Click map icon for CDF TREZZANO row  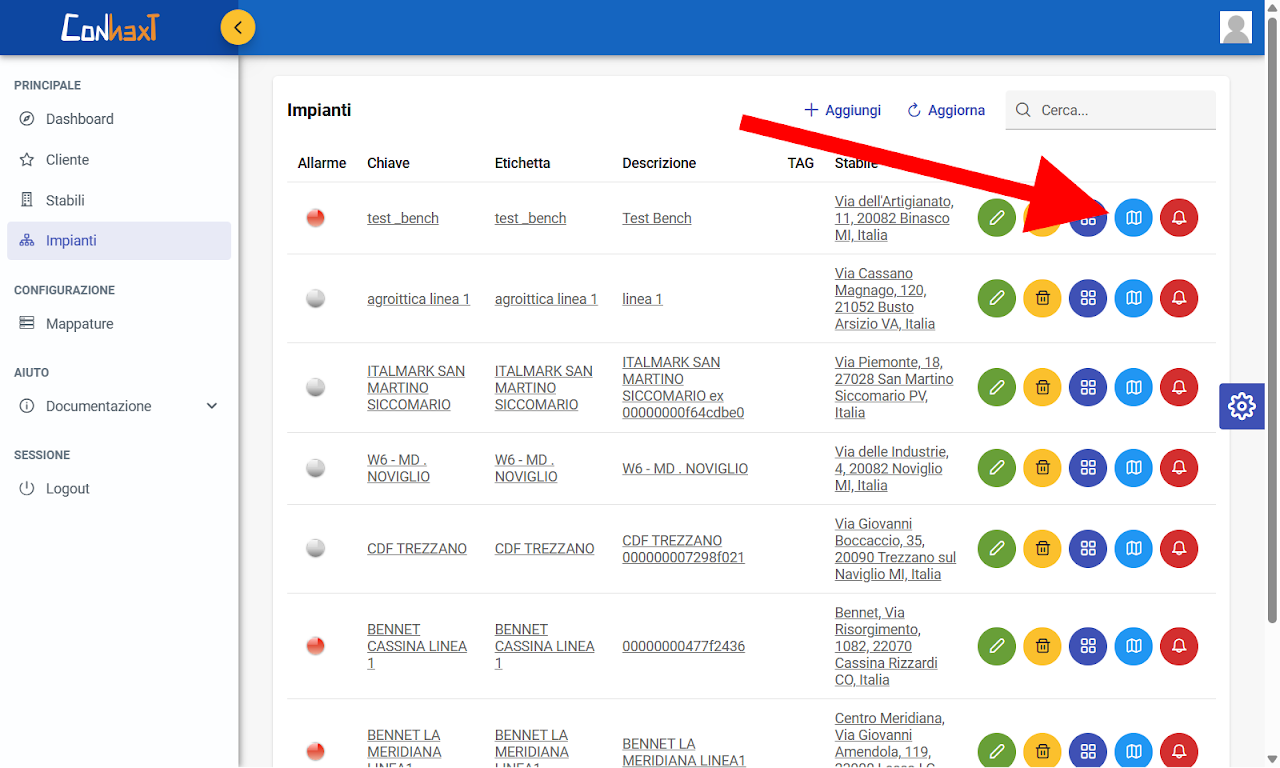coord(1133,548)
